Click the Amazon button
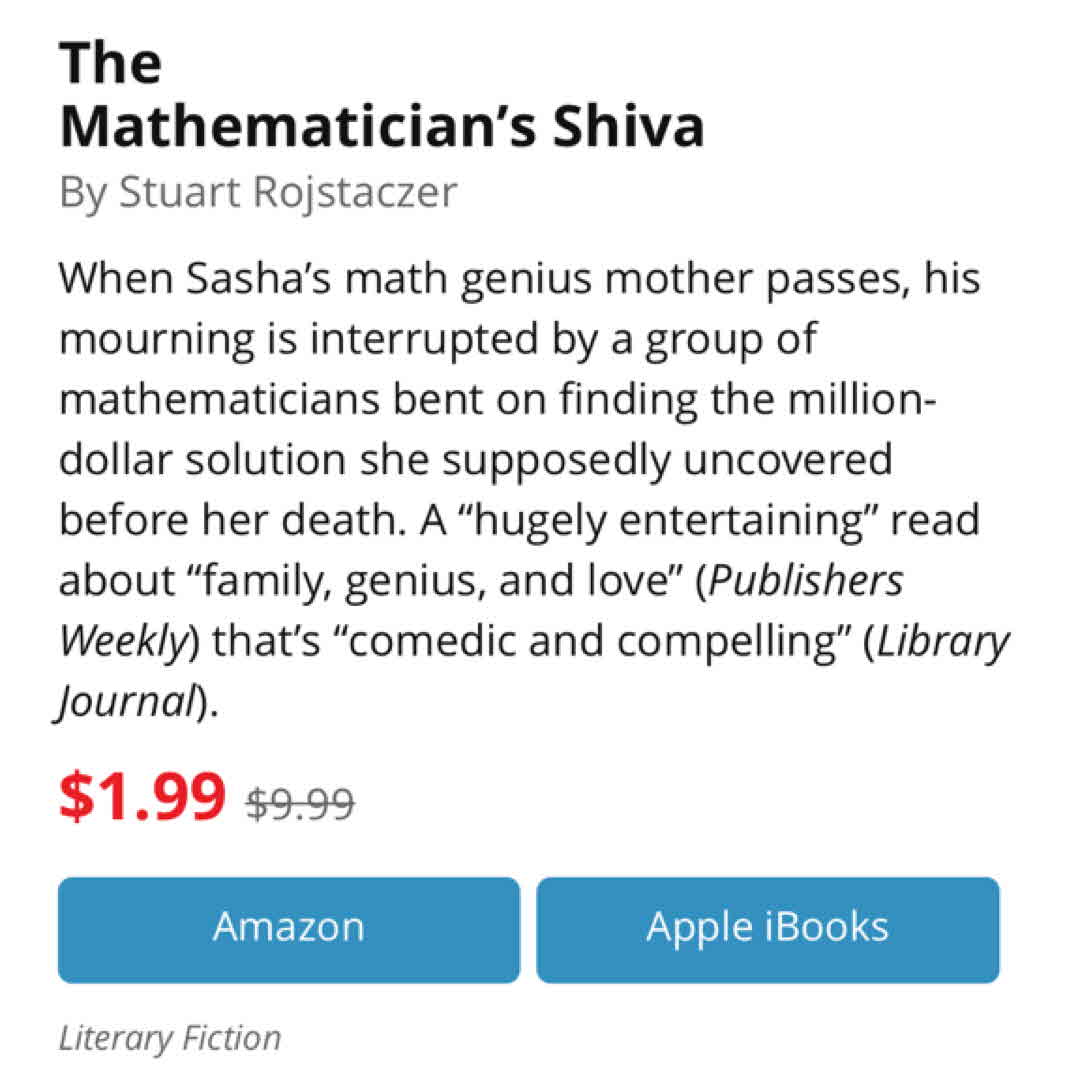The width and height of the screenshot is (1080, 1080). pyautogui.click(x=288, y=928)
